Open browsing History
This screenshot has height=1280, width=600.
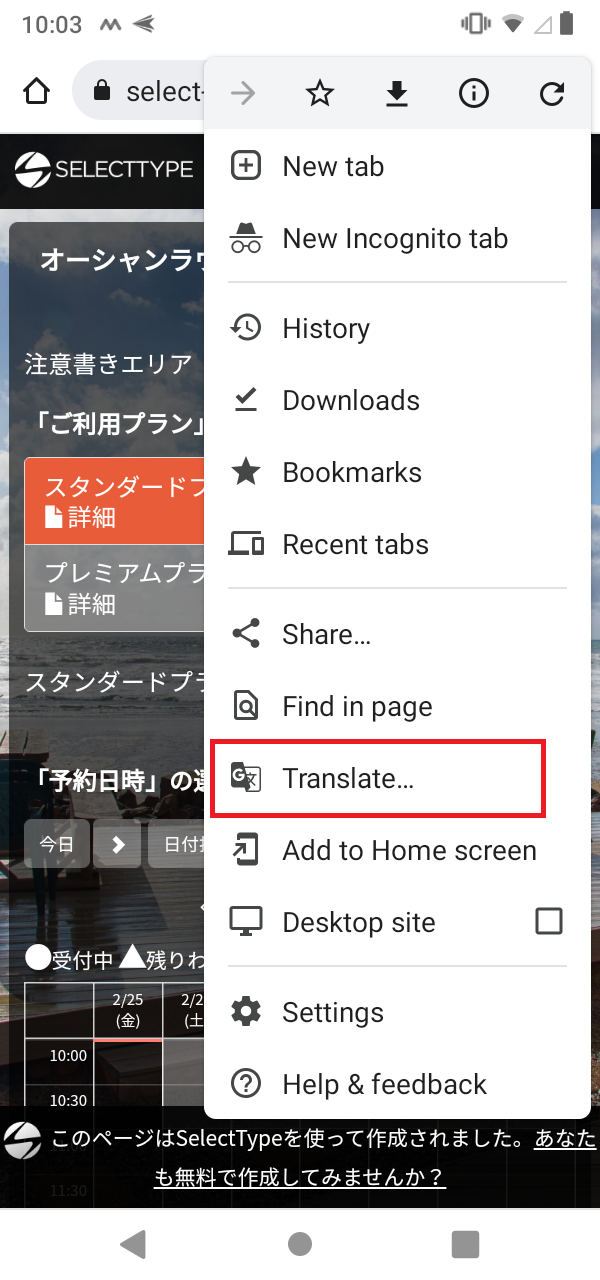326,328
